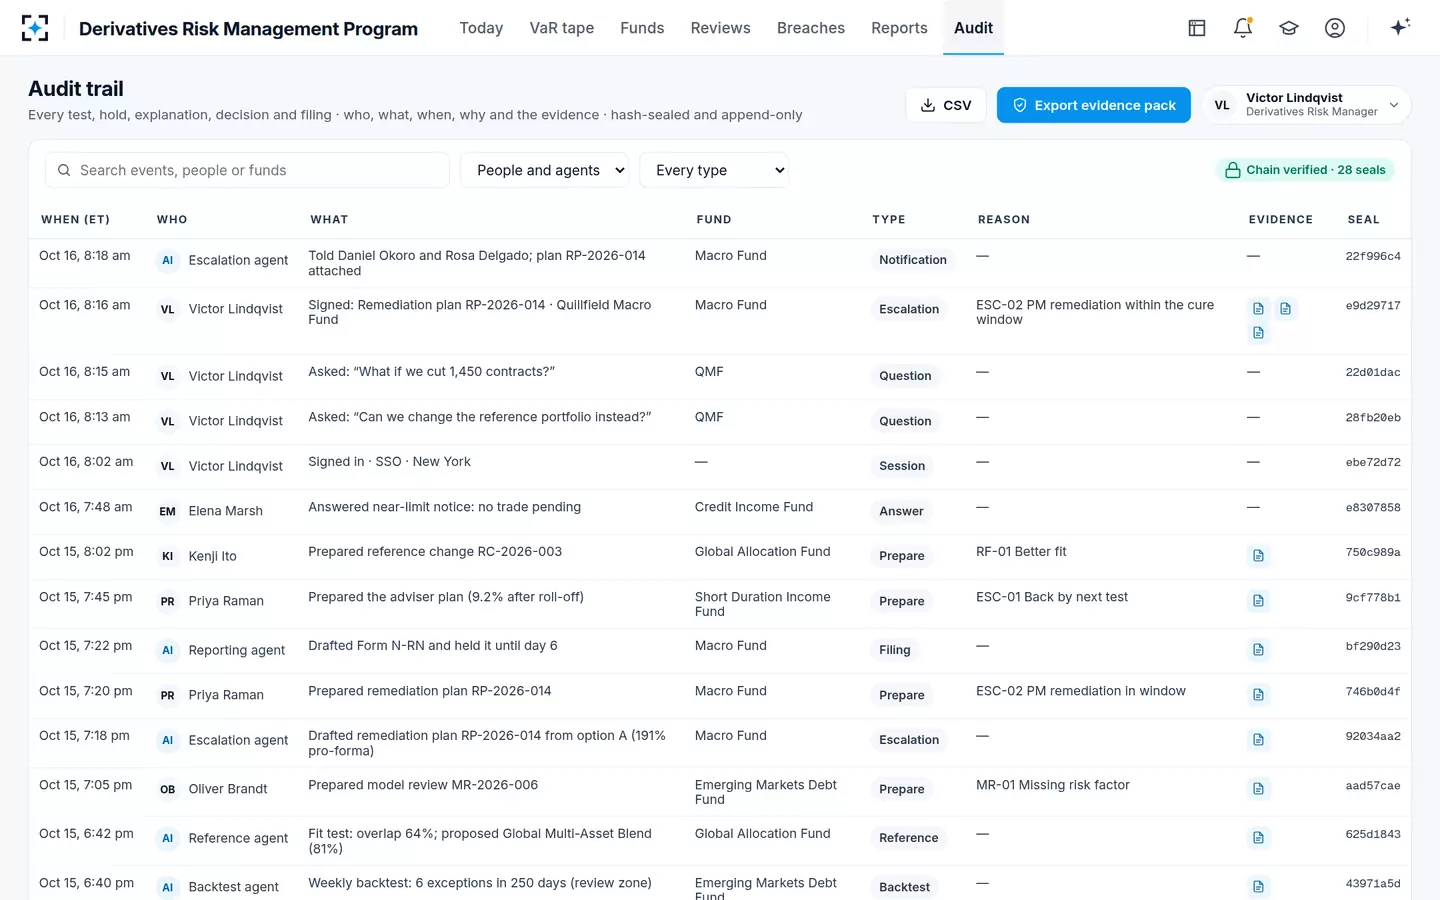Click reason "MR-01 Missing risk factor"
This screenshot has width=1440, height=900.
click(x=1053, y=785)
